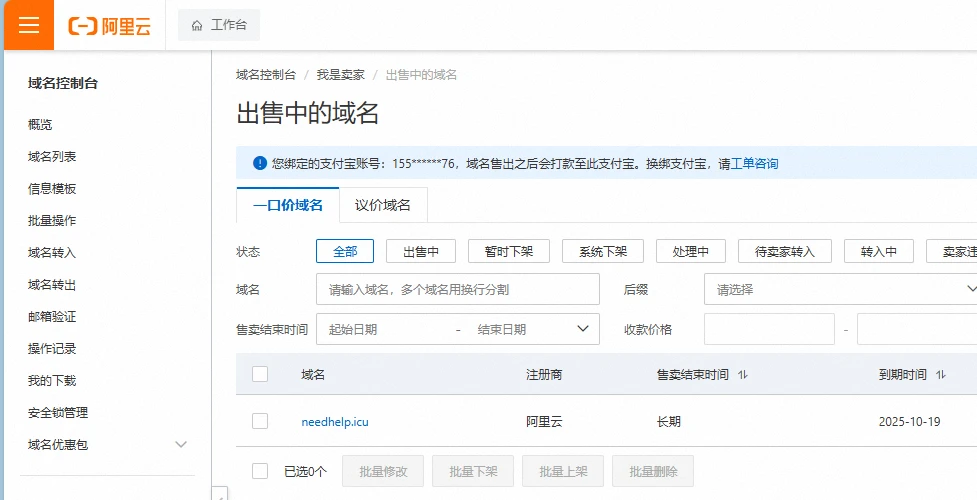Click 域名控制台 in the breadcrumb

[x=266, y=75]
